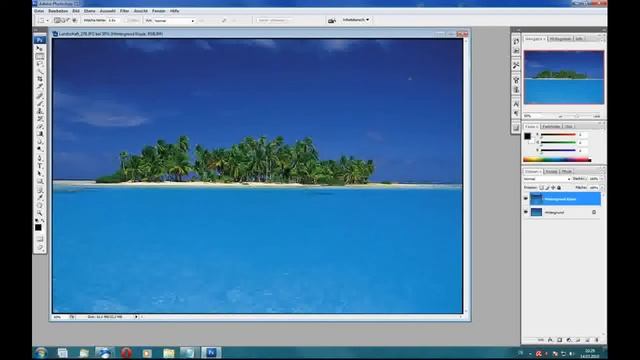Pick a color from the Farbe spectrum ramp
The width and height of the screenshot is (640, 360).
[x=557, y=160]
